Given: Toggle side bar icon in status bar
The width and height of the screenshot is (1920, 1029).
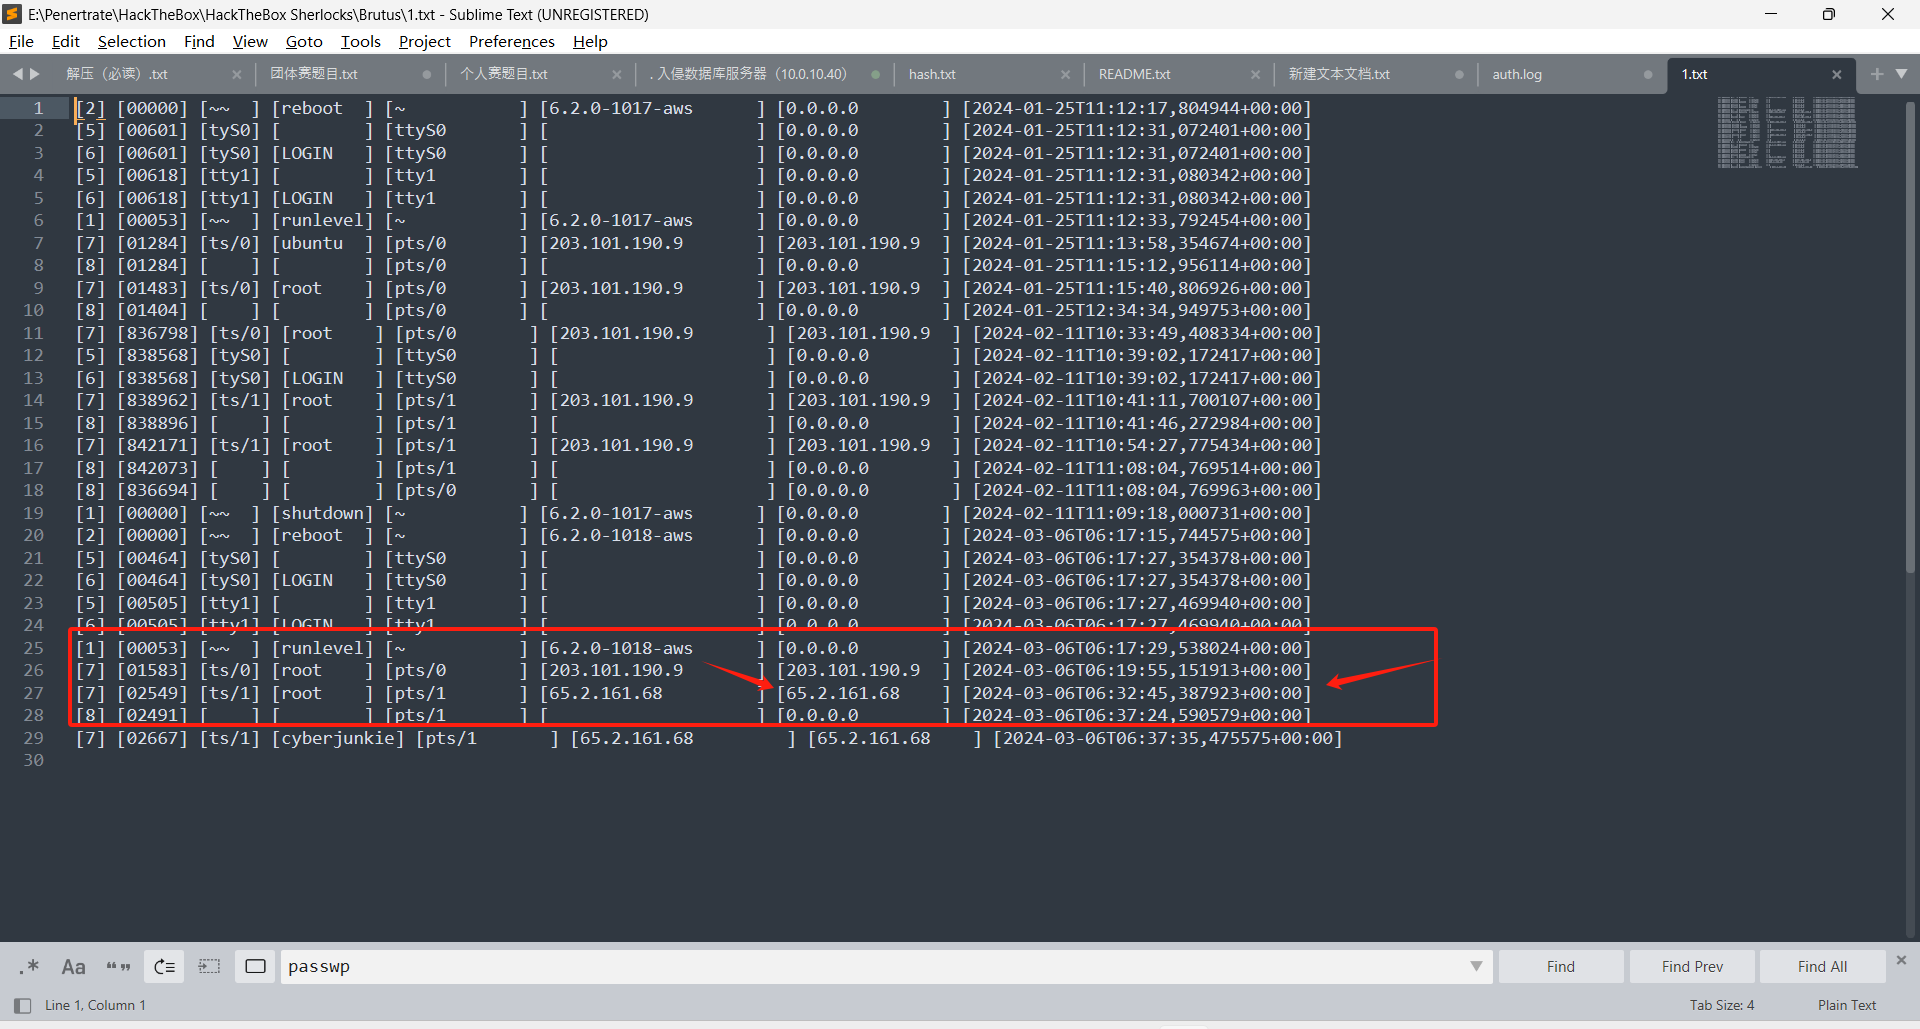Looking at the screenshot, I should [22, 1005].
